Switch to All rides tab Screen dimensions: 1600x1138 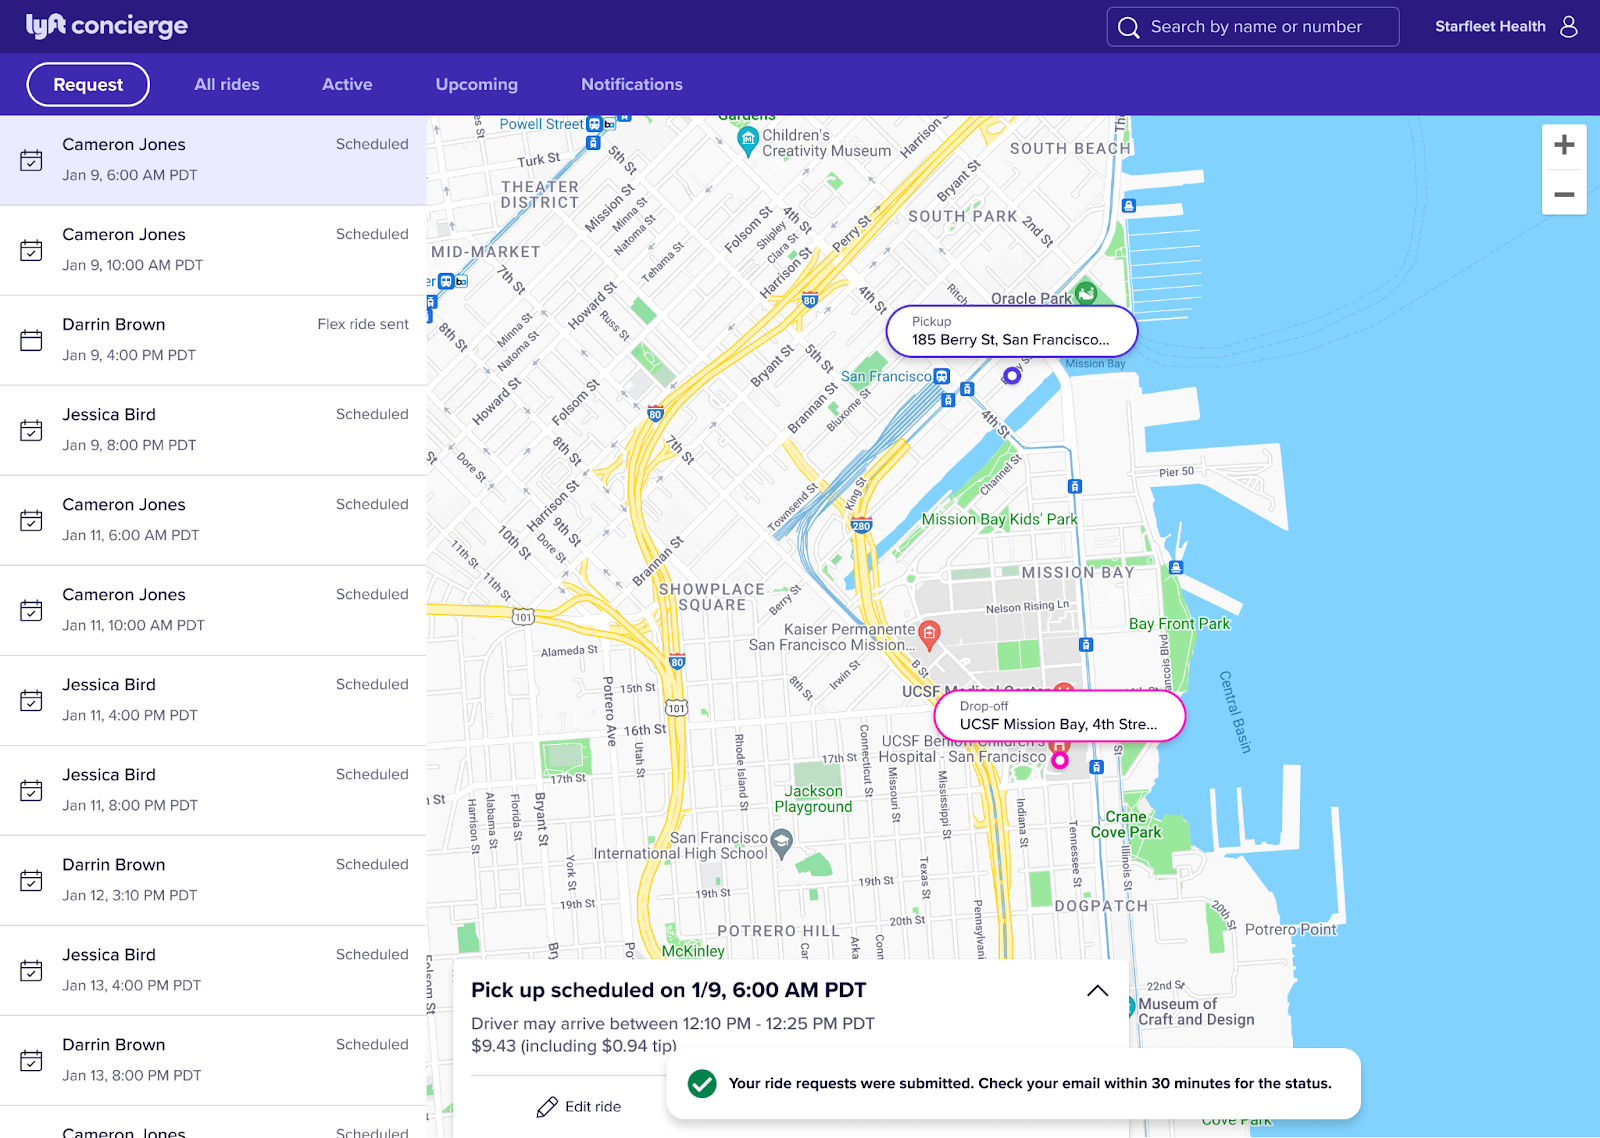[227, 84]
